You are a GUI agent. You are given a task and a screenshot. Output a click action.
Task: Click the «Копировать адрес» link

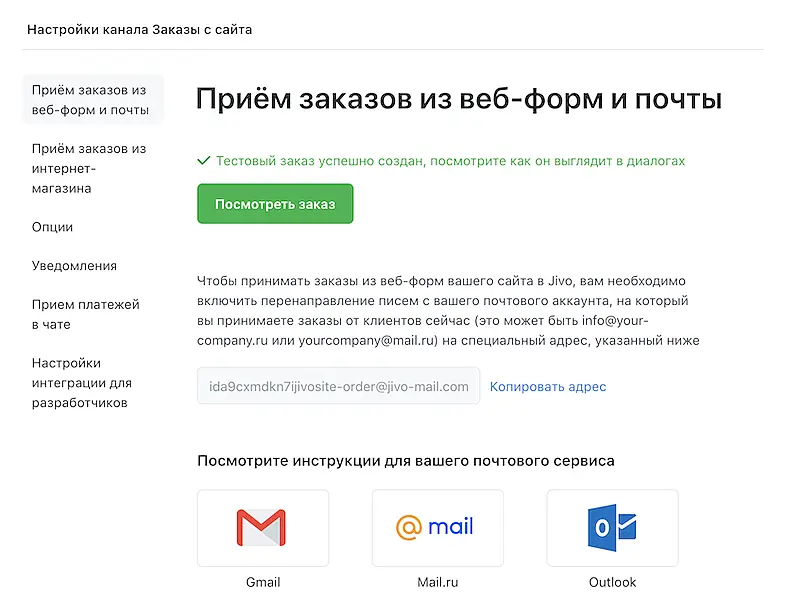point(548,387)
